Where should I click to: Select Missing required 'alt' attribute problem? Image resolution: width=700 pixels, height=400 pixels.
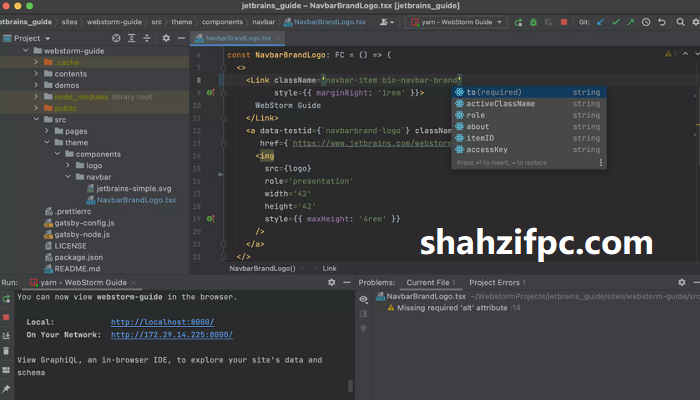452,308
